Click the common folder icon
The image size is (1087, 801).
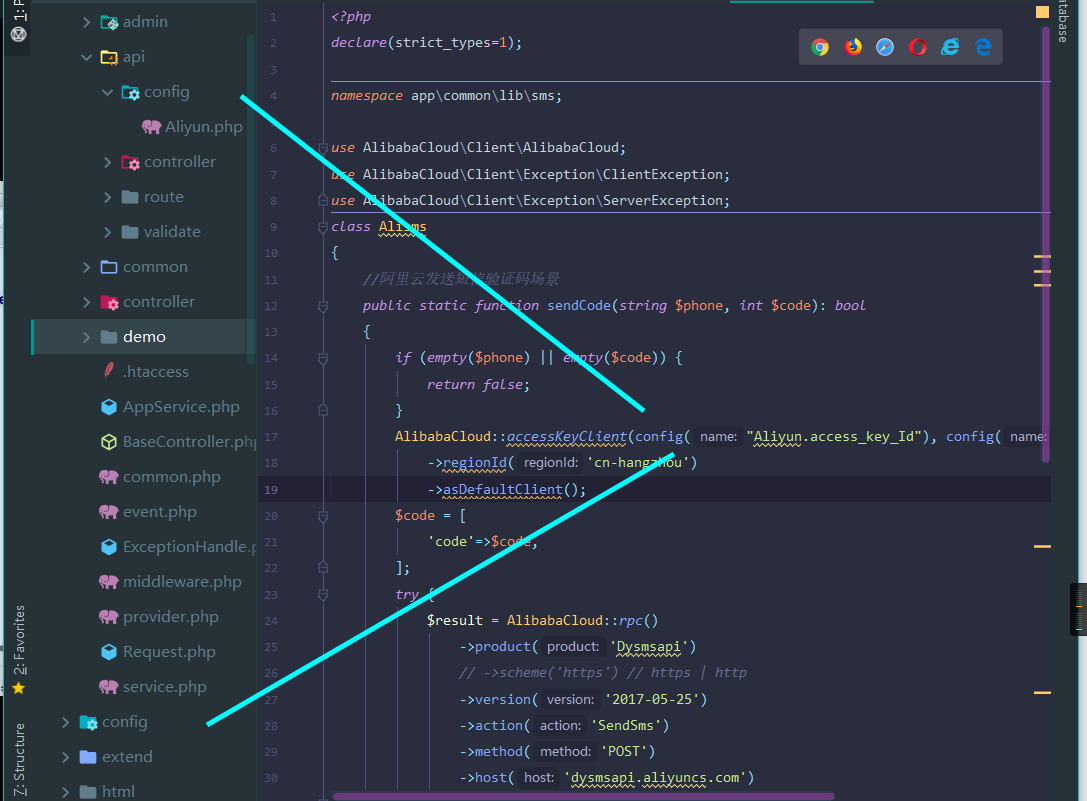(x=109, y=267)
